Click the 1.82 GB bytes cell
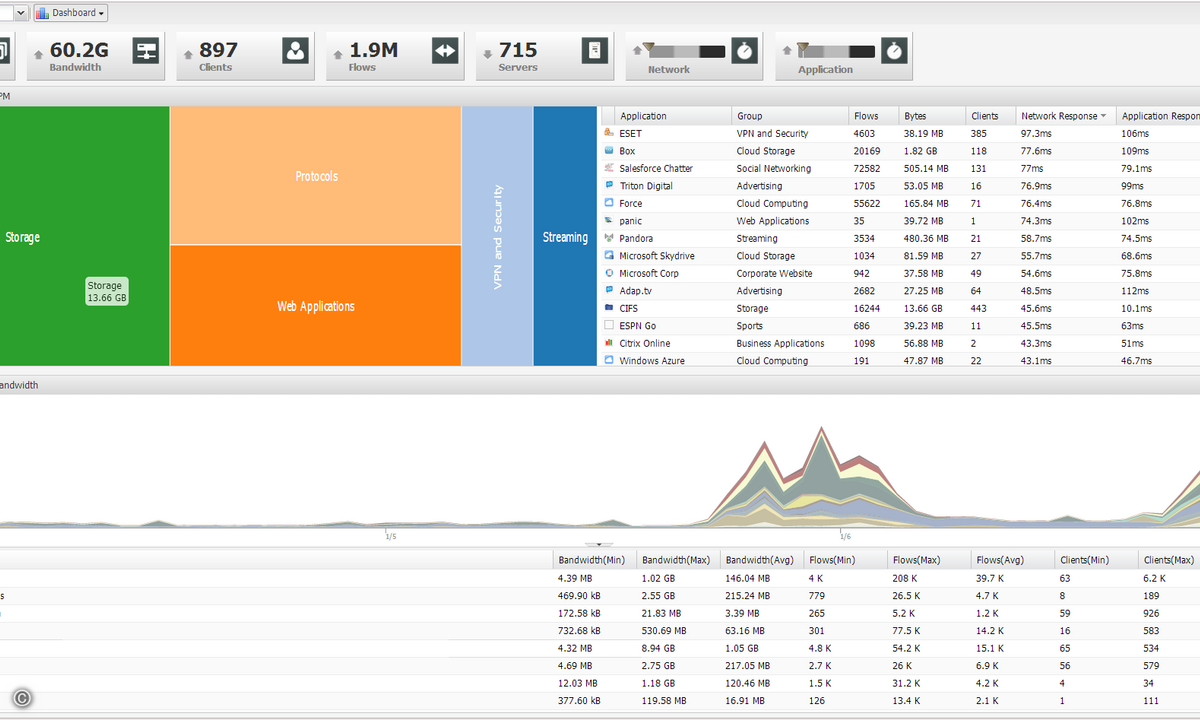 point(921,151)
